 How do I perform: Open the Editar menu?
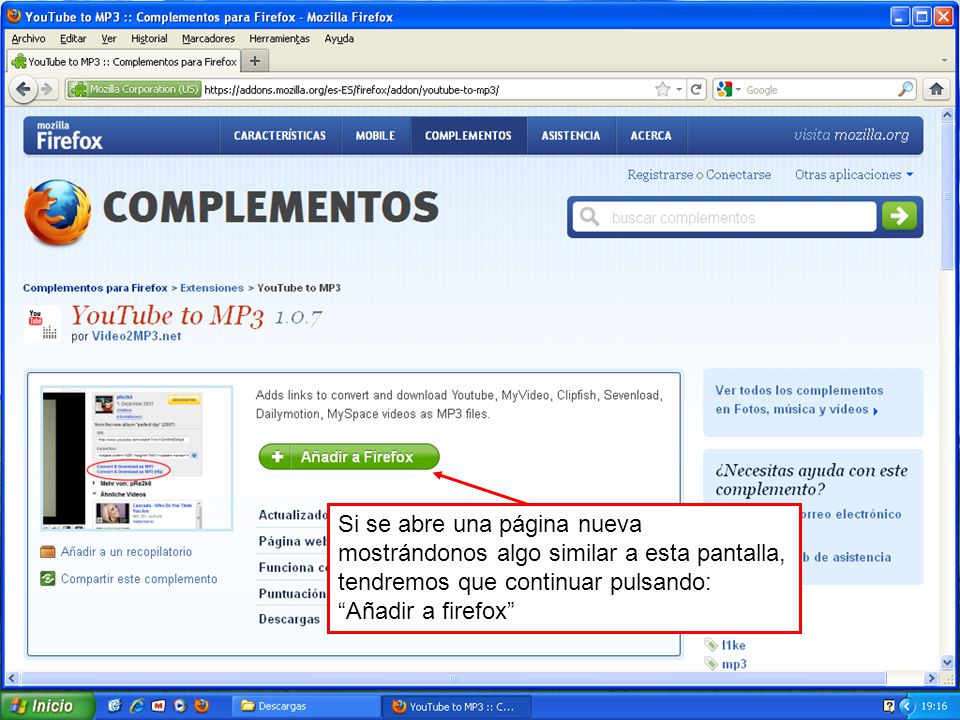[73, 39]
